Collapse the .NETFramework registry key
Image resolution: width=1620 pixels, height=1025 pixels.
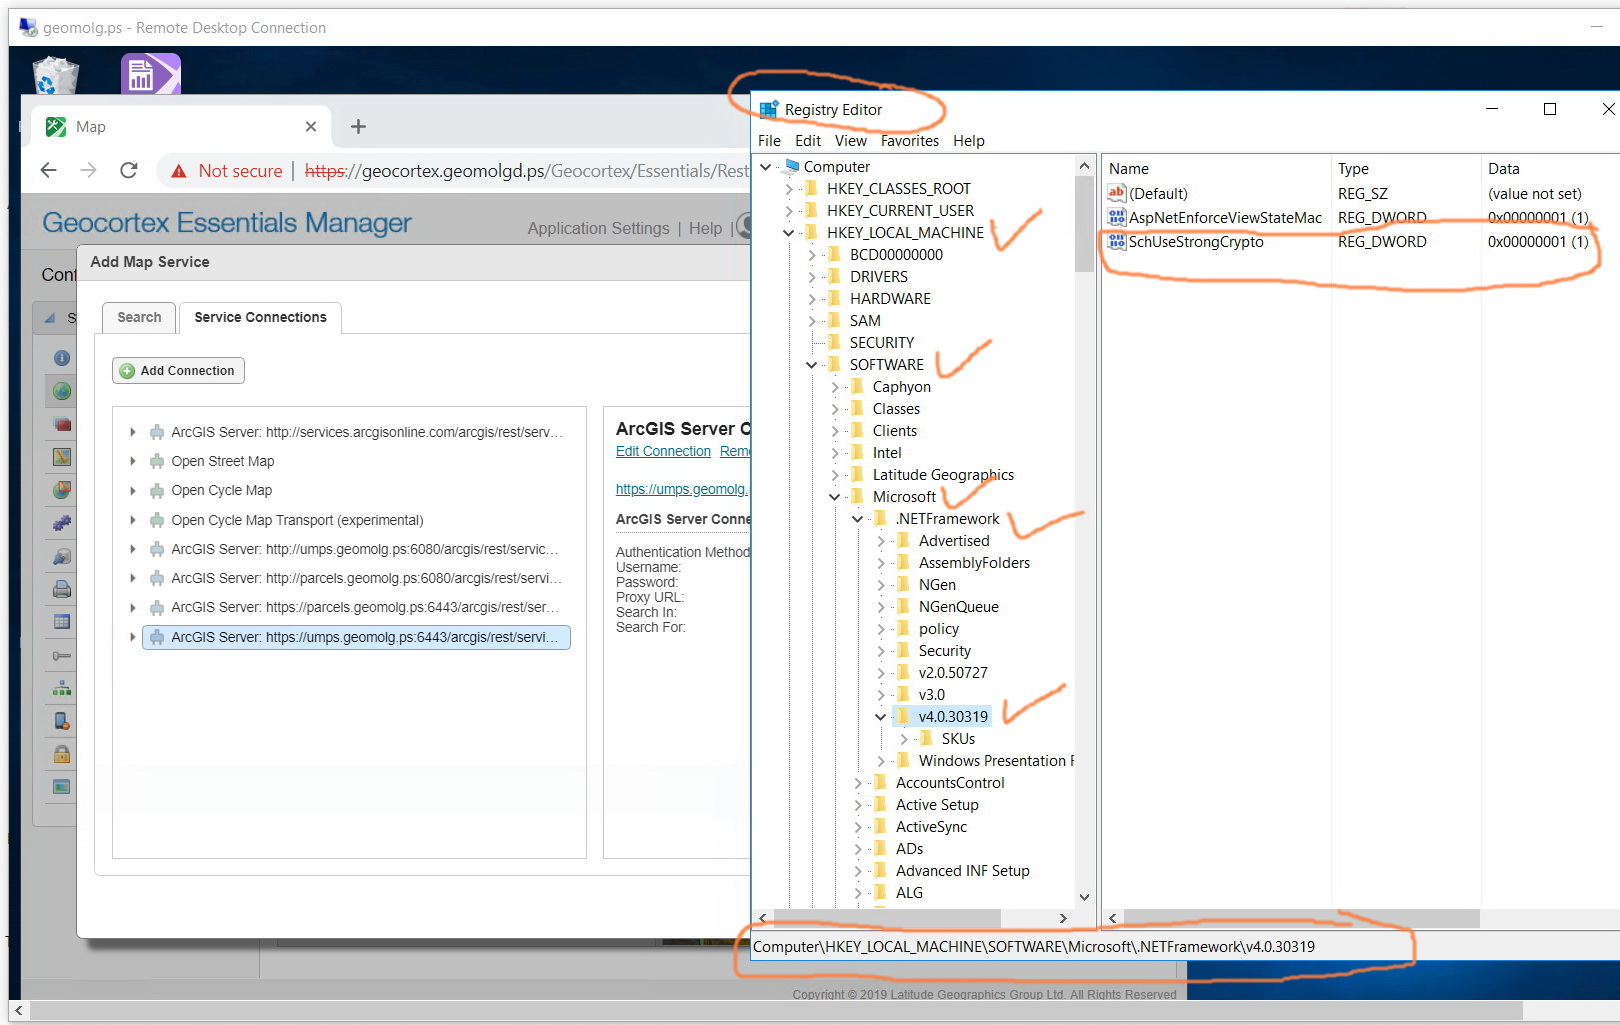pos(858,519)
